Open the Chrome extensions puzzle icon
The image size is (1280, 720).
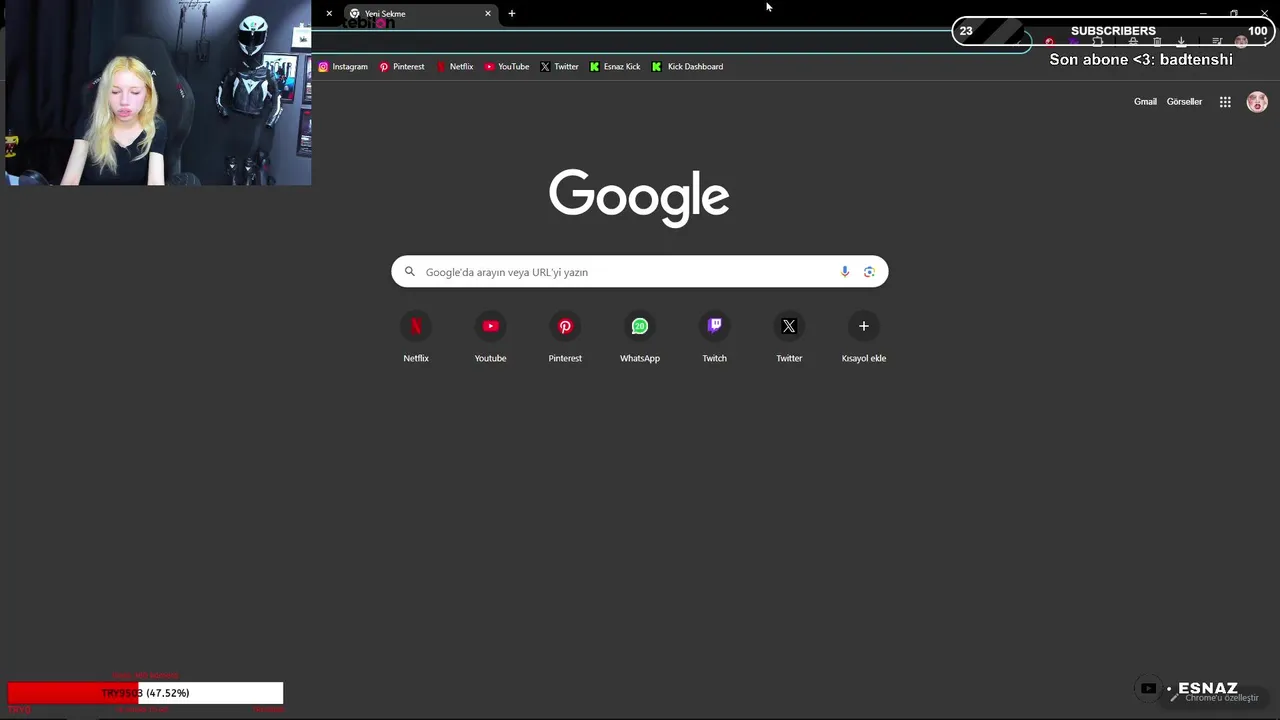[1097, 42]
